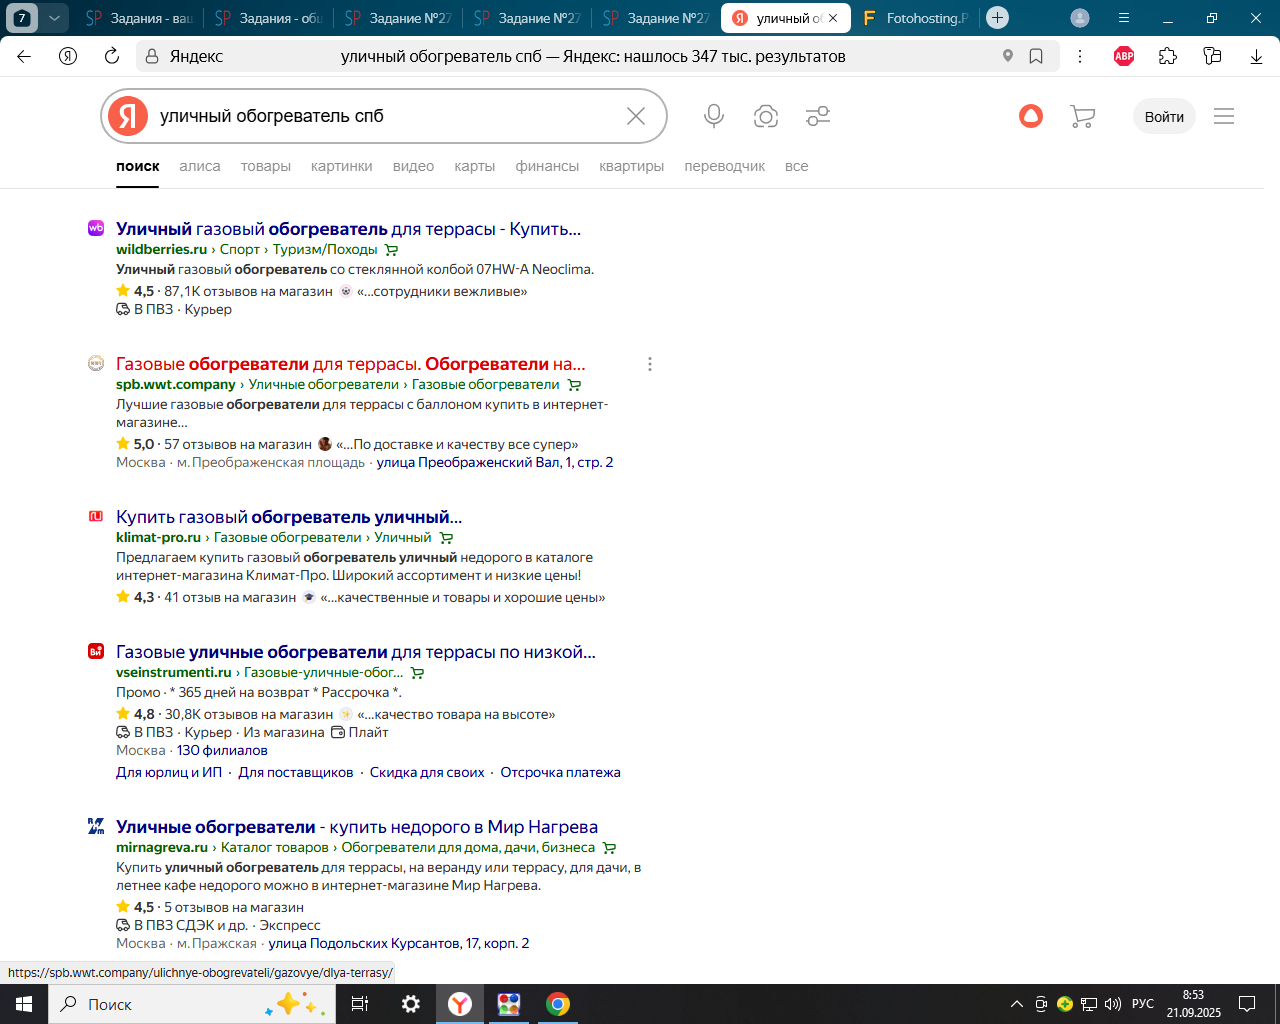Bookmark this page
This screenshot has height=1024, width=1280.
[1036, 56]
